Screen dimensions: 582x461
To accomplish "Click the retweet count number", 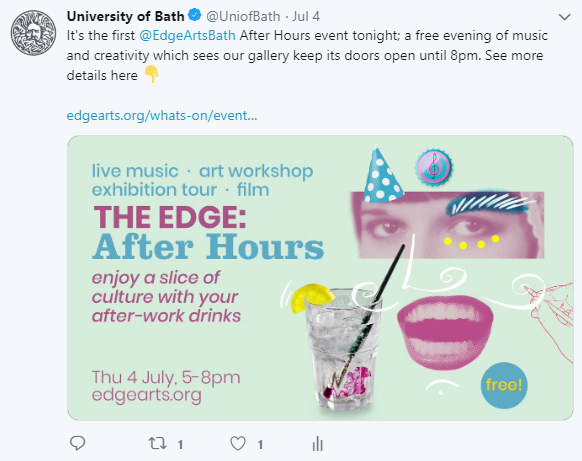I will coord(180,444).
